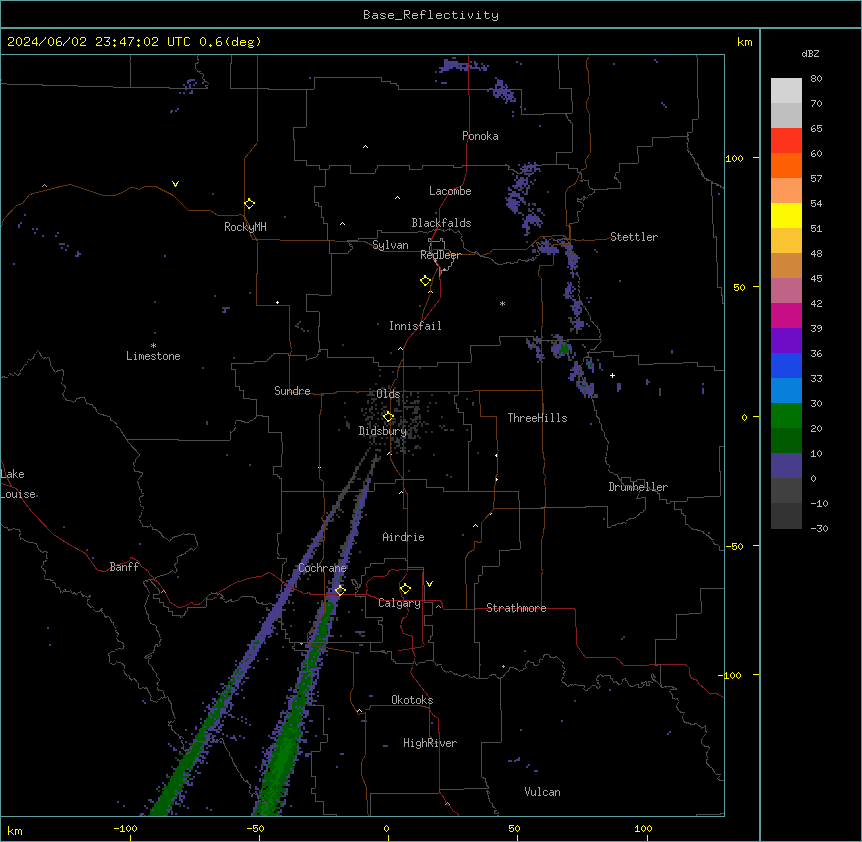Click the HighRiver town label
Image resolution: width=862 pixels, height=842 pixels.
pyautogui.click(x=430, y=743)
